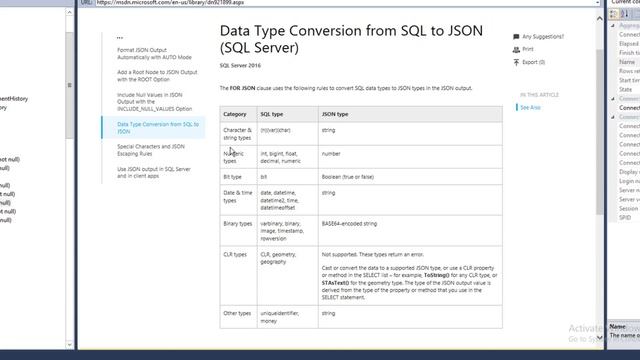Click scroll down arrow of browser page

click(x=599, y=337)
